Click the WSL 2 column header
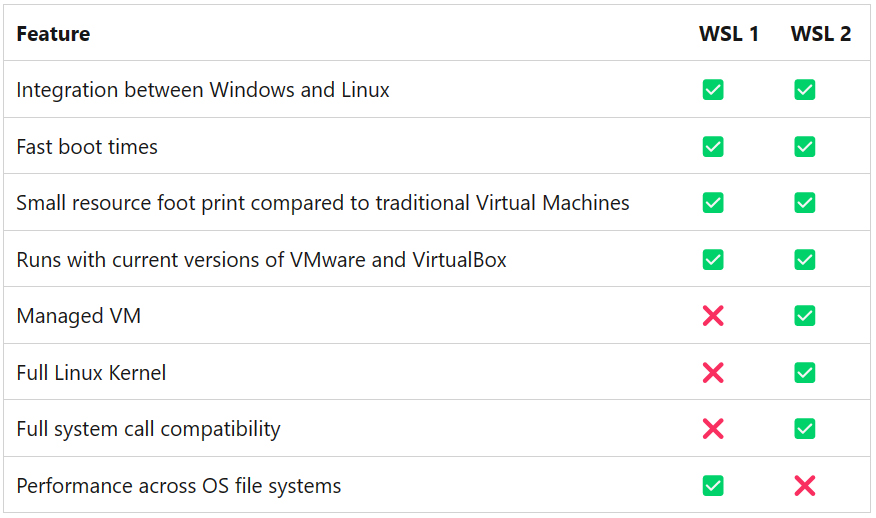876x518 pixels. point(821,34)
